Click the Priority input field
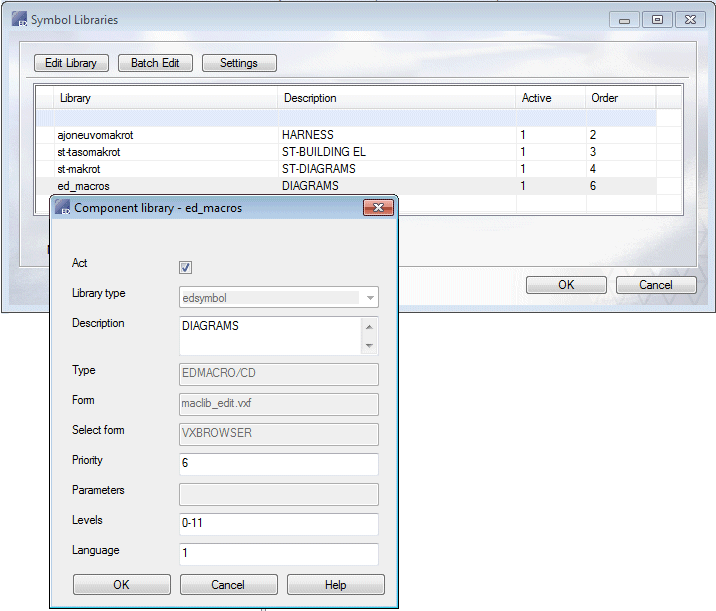 coord(278,464)
